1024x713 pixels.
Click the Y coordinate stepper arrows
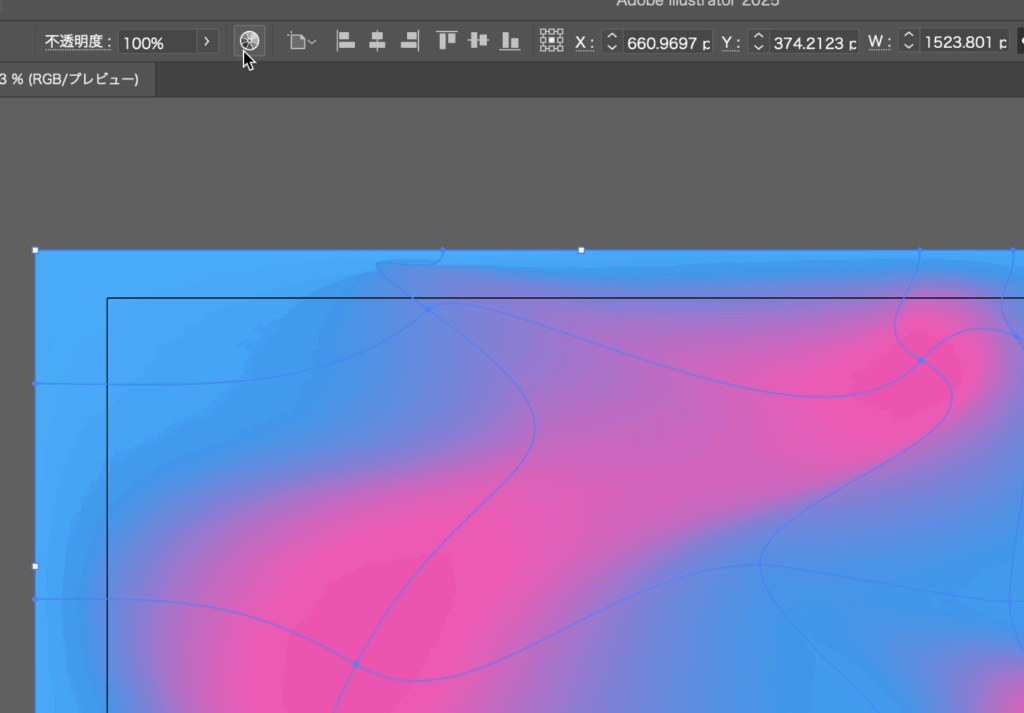point(759,42)
